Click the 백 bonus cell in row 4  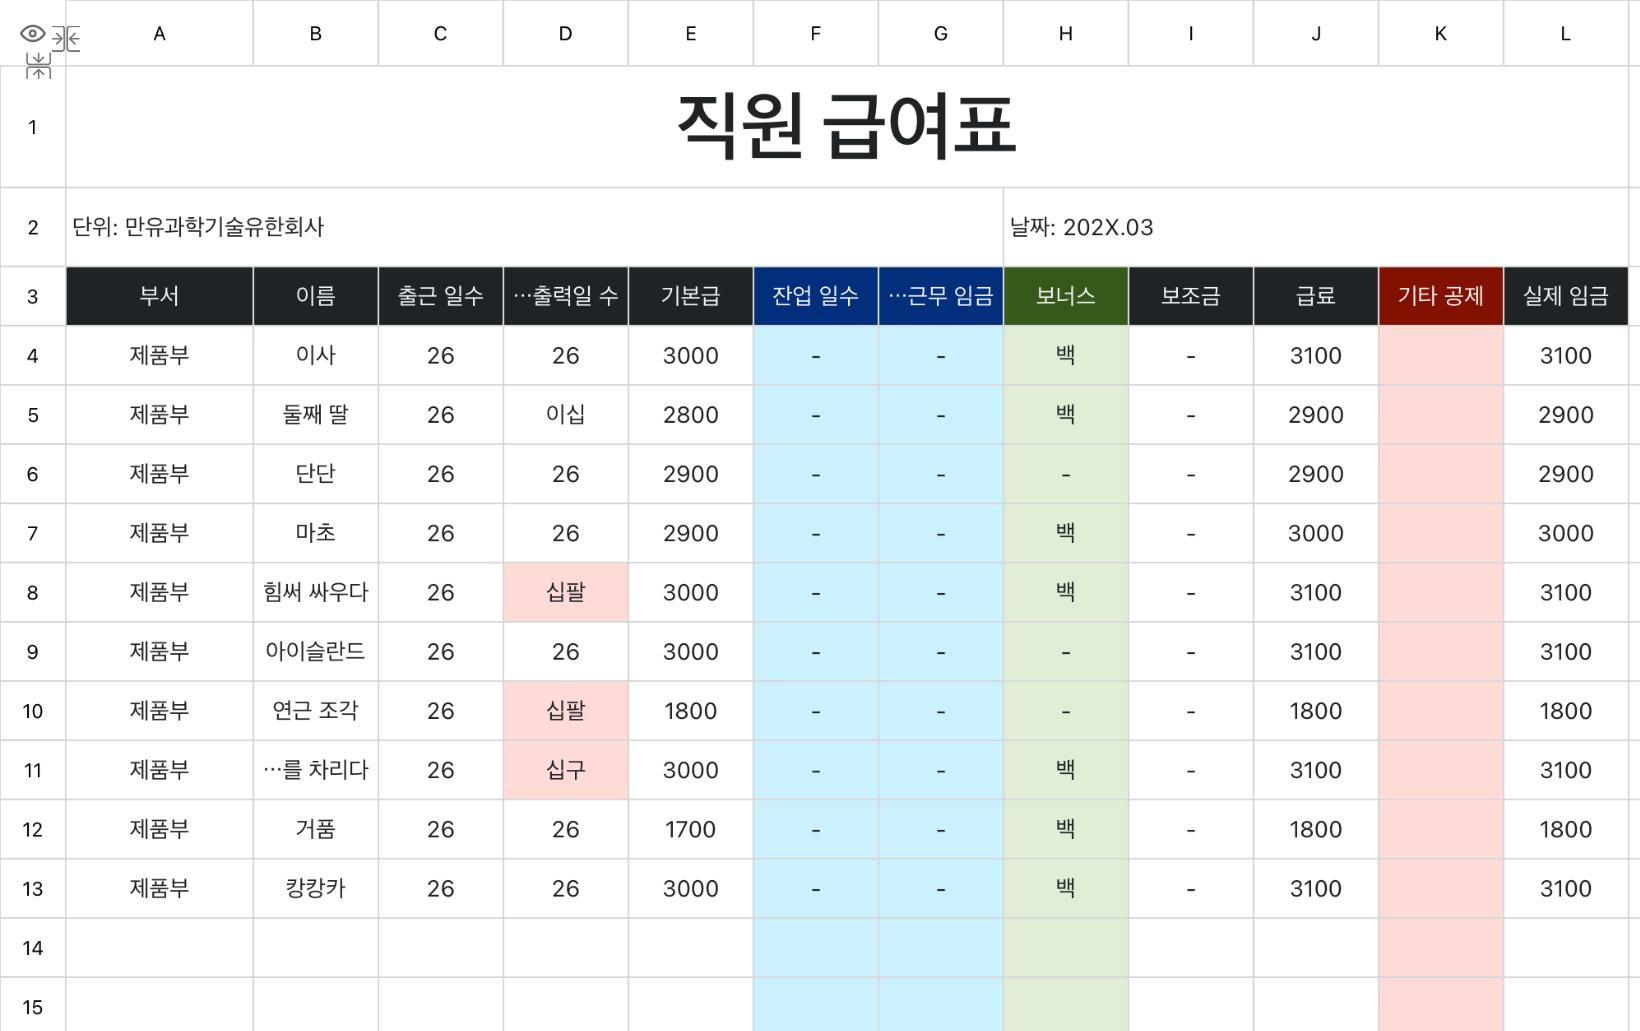point(1065,355)
